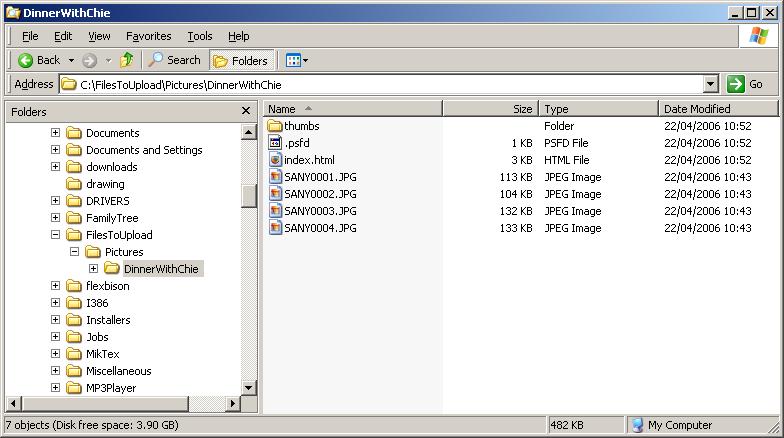Viewport: 784px width, 438px height.
Task: Collapse the Pictures tree node
Action: click(x=74, y=252)
